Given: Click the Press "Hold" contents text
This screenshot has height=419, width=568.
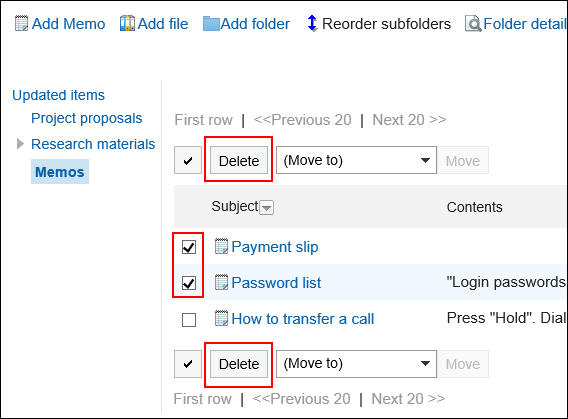Looking at the screenshot, I should coord(506,318).
